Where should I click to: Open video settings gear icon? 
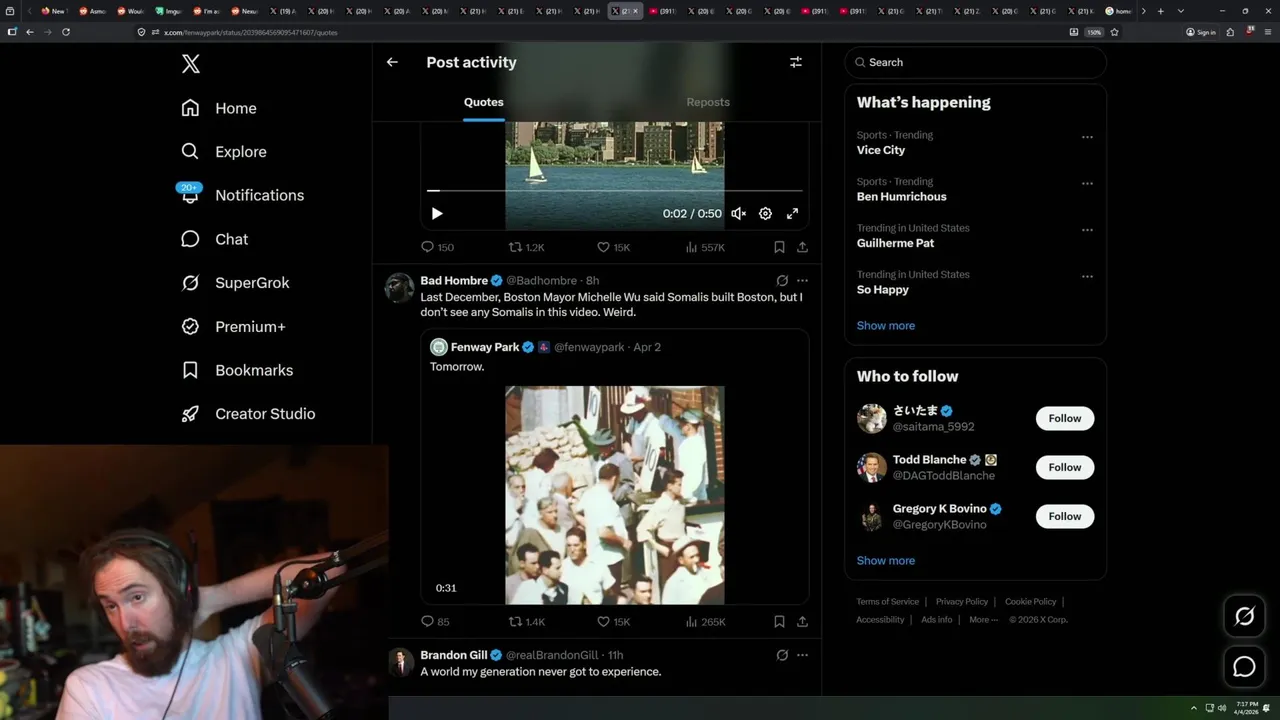[765, 213]
